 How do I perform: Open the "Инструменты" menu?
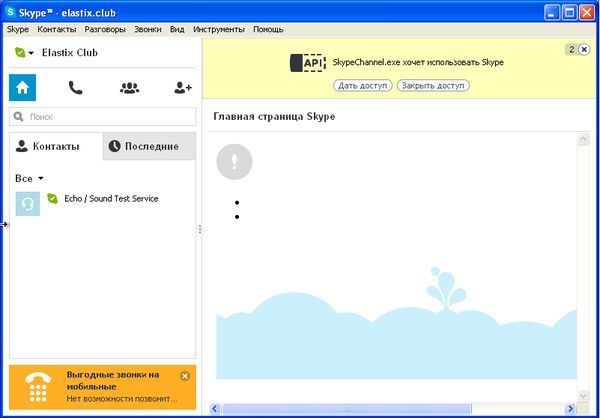click(219, 30)
